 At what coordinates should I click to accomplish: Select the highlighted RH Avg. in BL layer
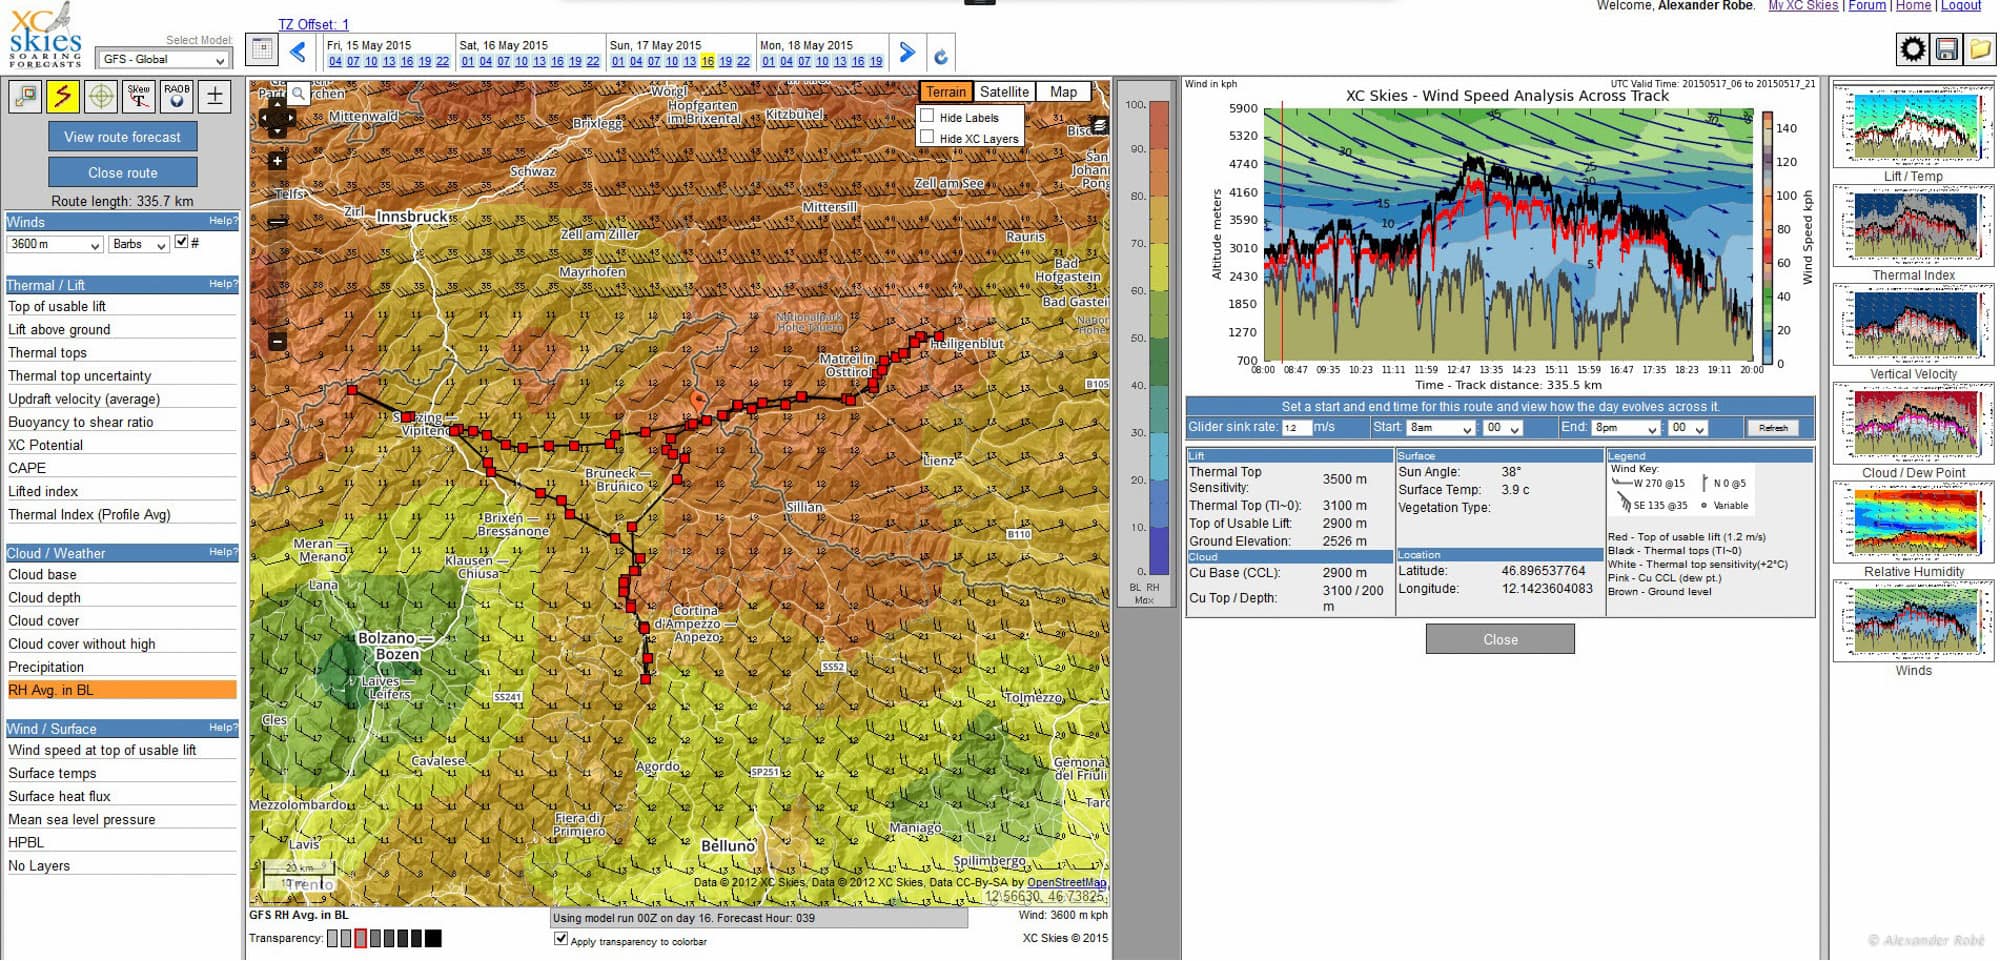[121, 691]
